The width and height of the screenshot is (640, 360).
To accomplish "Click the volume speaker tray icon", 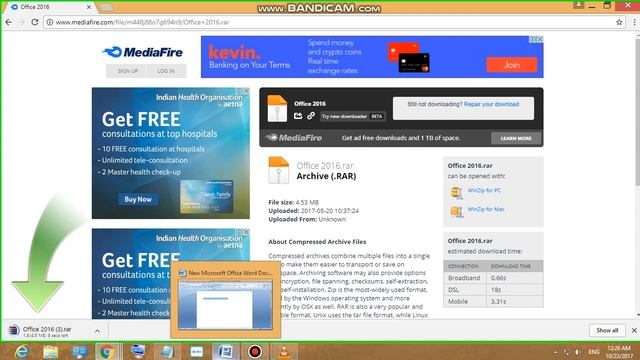I will pyautogui.click(x=578, y=352).
